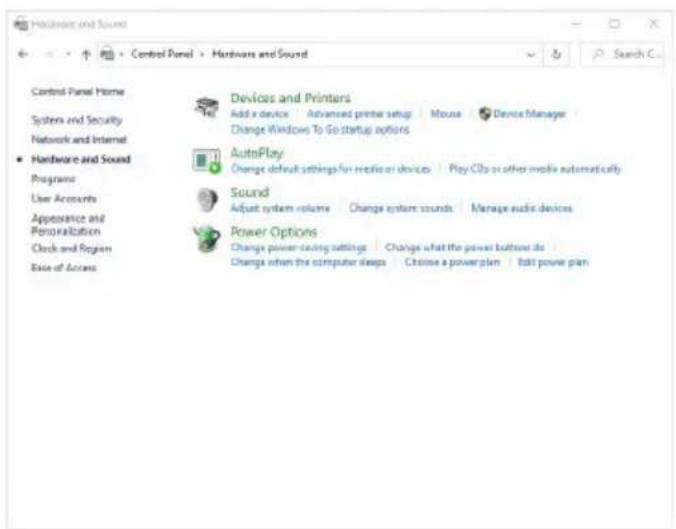
Task: Click Manage audio devices
Action: 522,208
